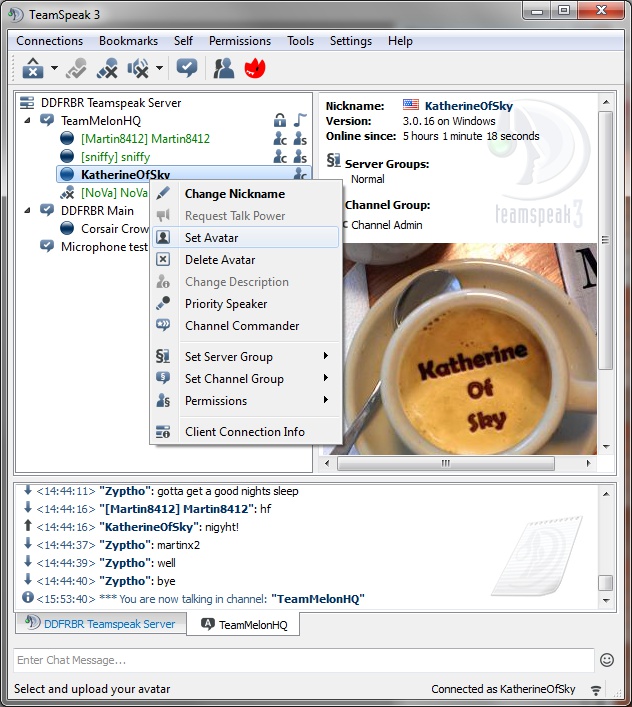Click the X-box icon beside Delete Avatar

click(163, 259)
